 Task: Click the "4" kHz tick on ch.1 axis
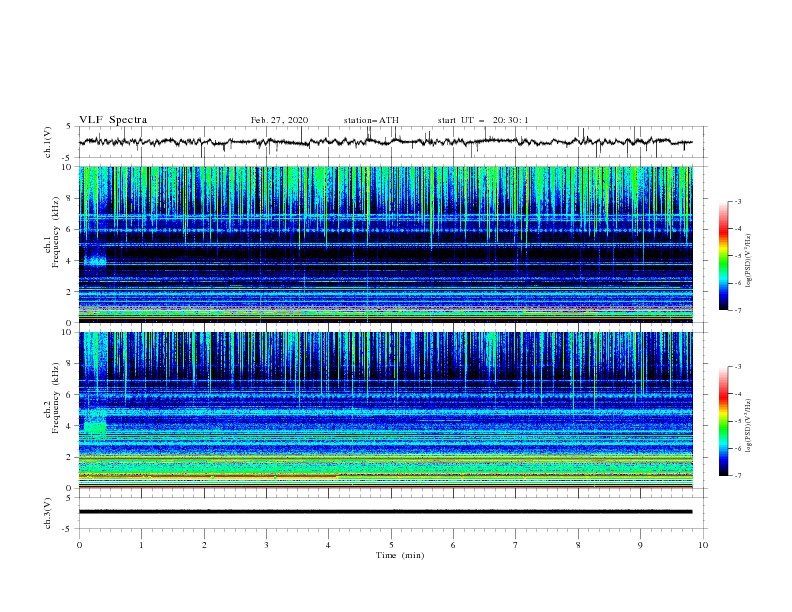(71, 261)
